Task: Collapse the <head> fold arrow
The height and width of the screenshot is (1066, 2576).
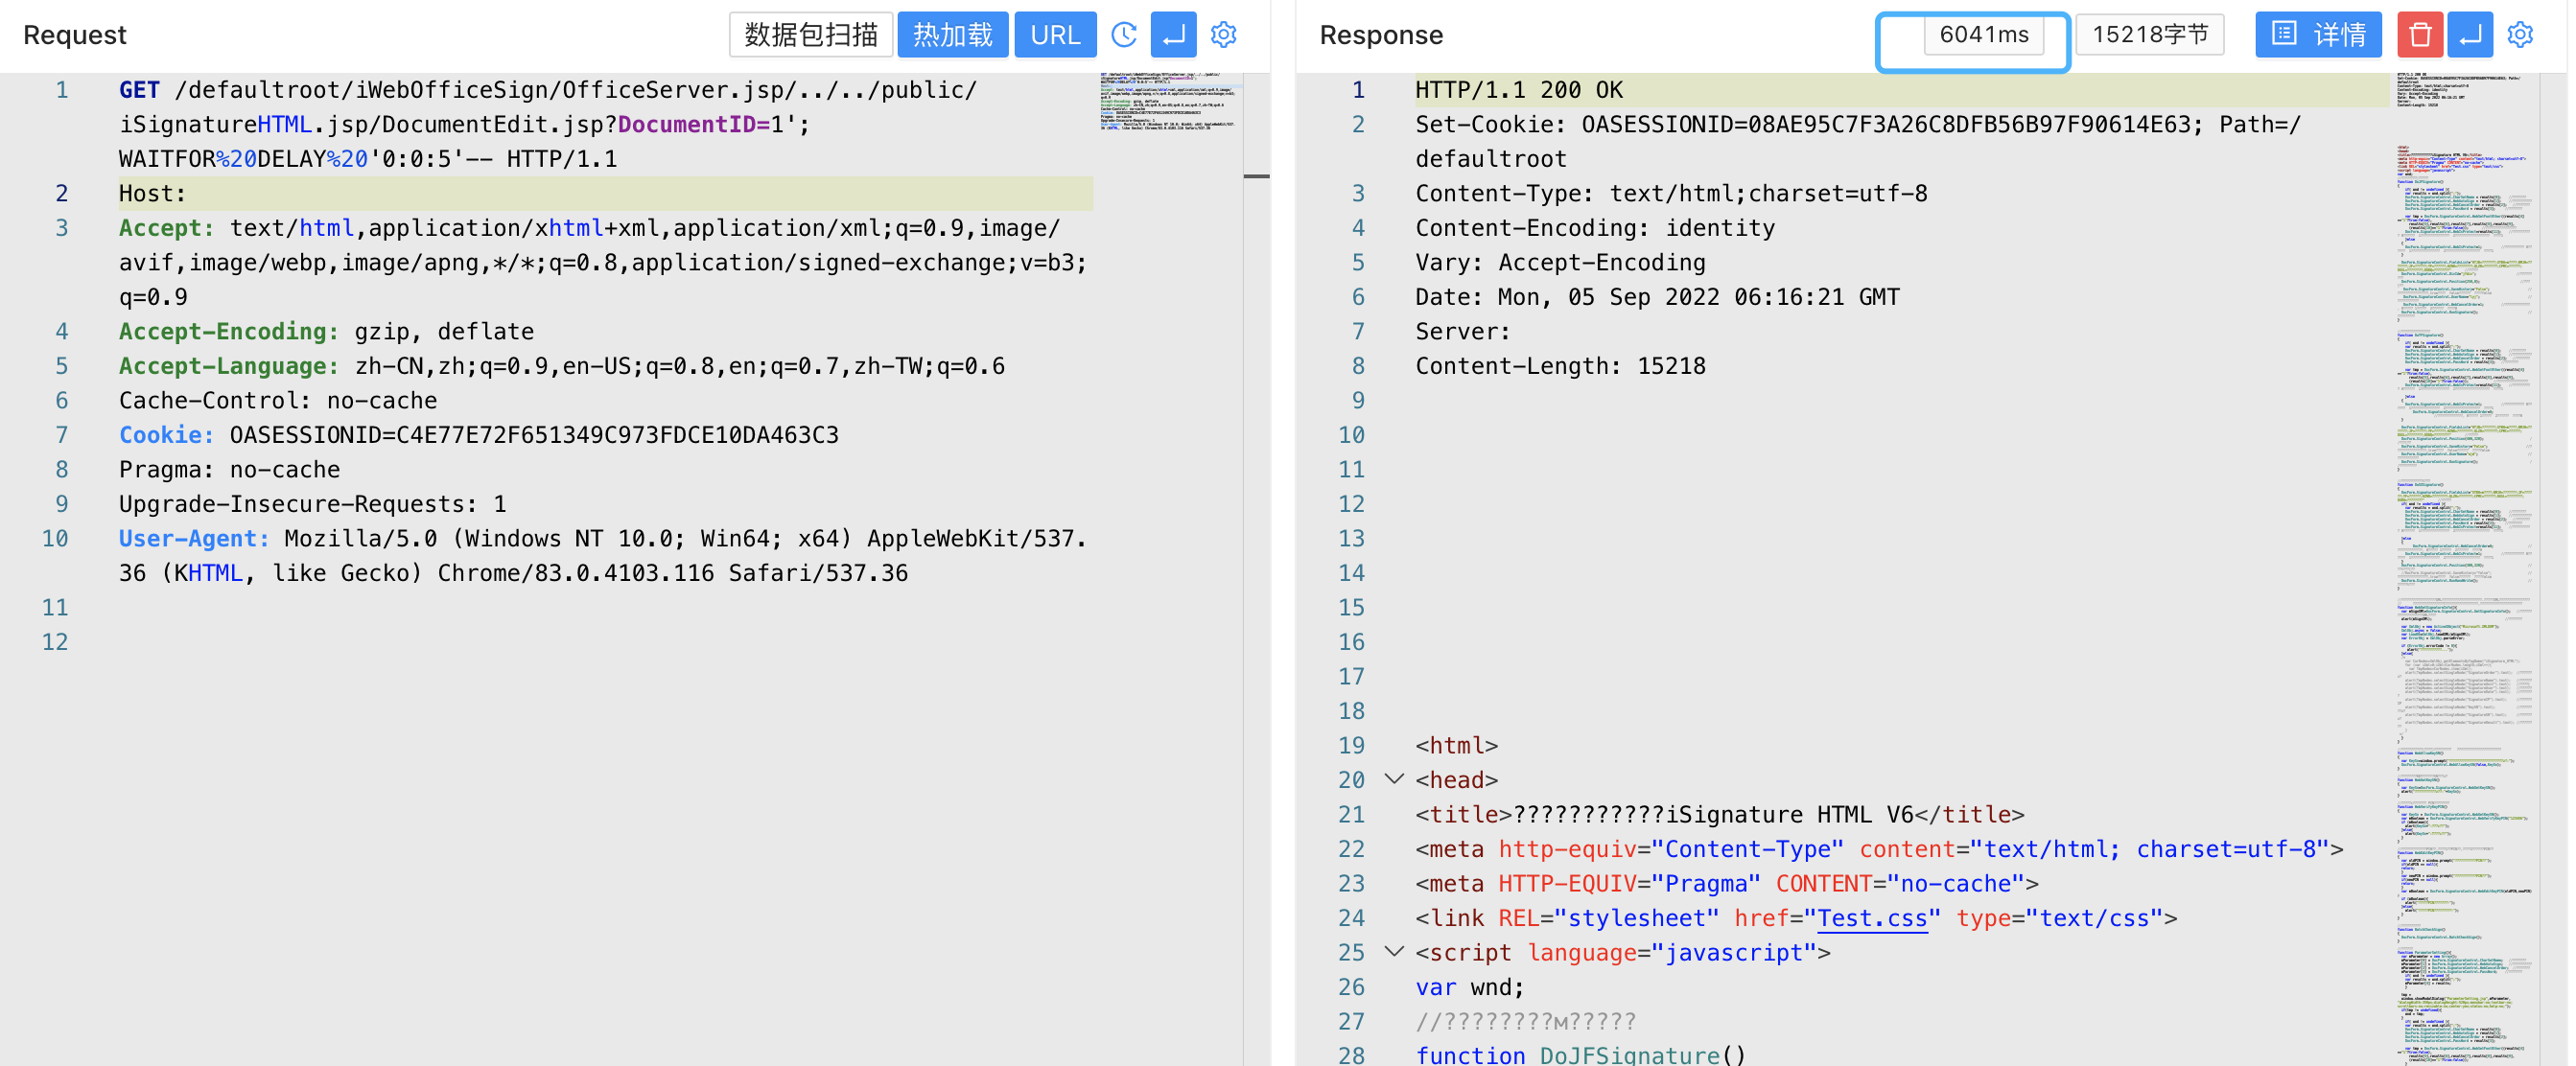Action: tap(1394, 779)
